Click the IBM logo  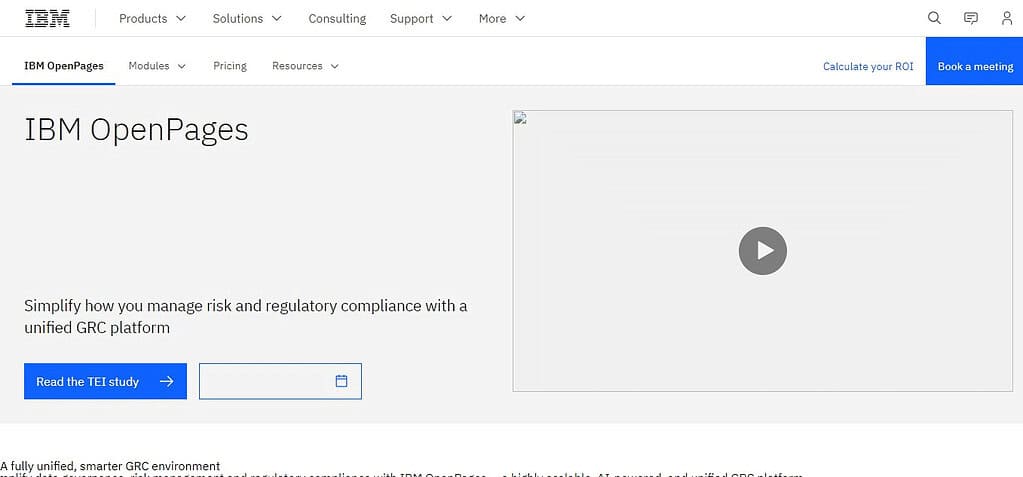[48, 18]
